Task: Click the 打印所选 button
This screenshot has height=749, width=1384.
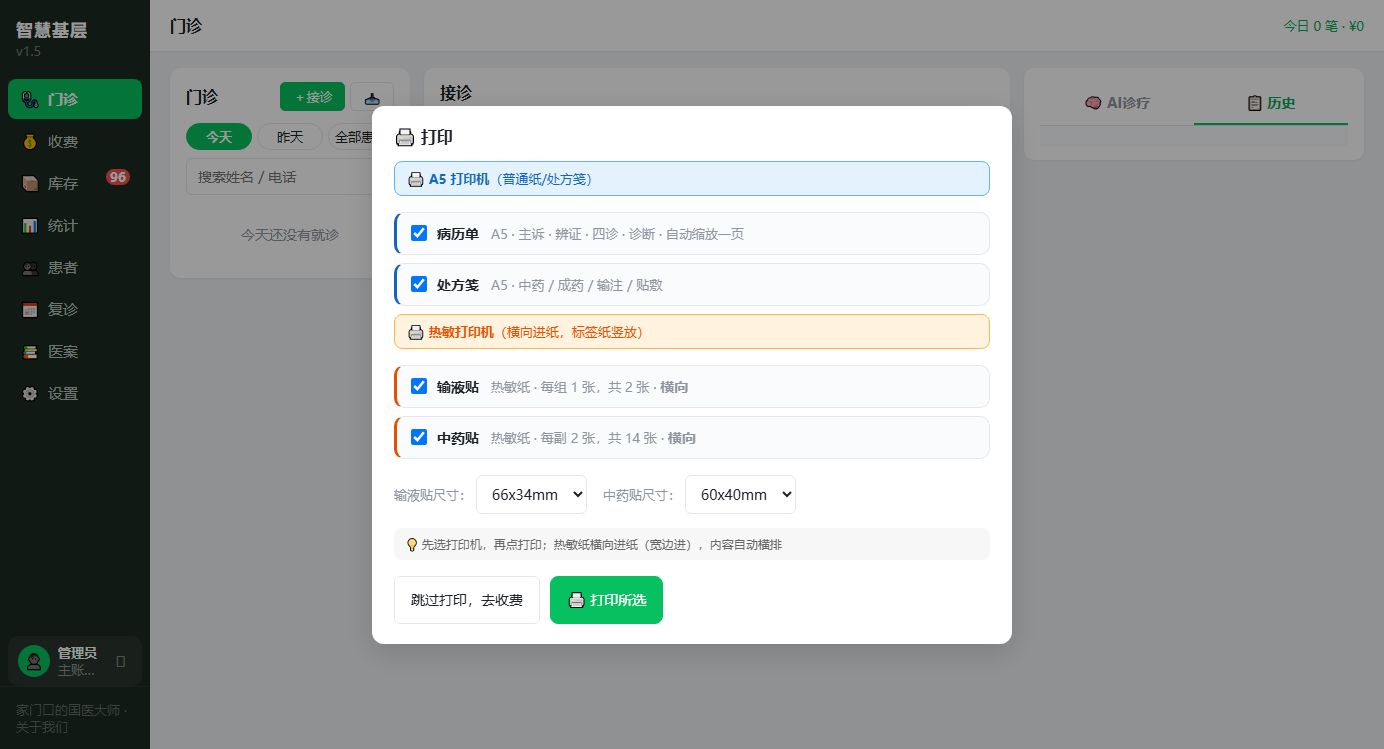Action: click(x=606, y=600)
